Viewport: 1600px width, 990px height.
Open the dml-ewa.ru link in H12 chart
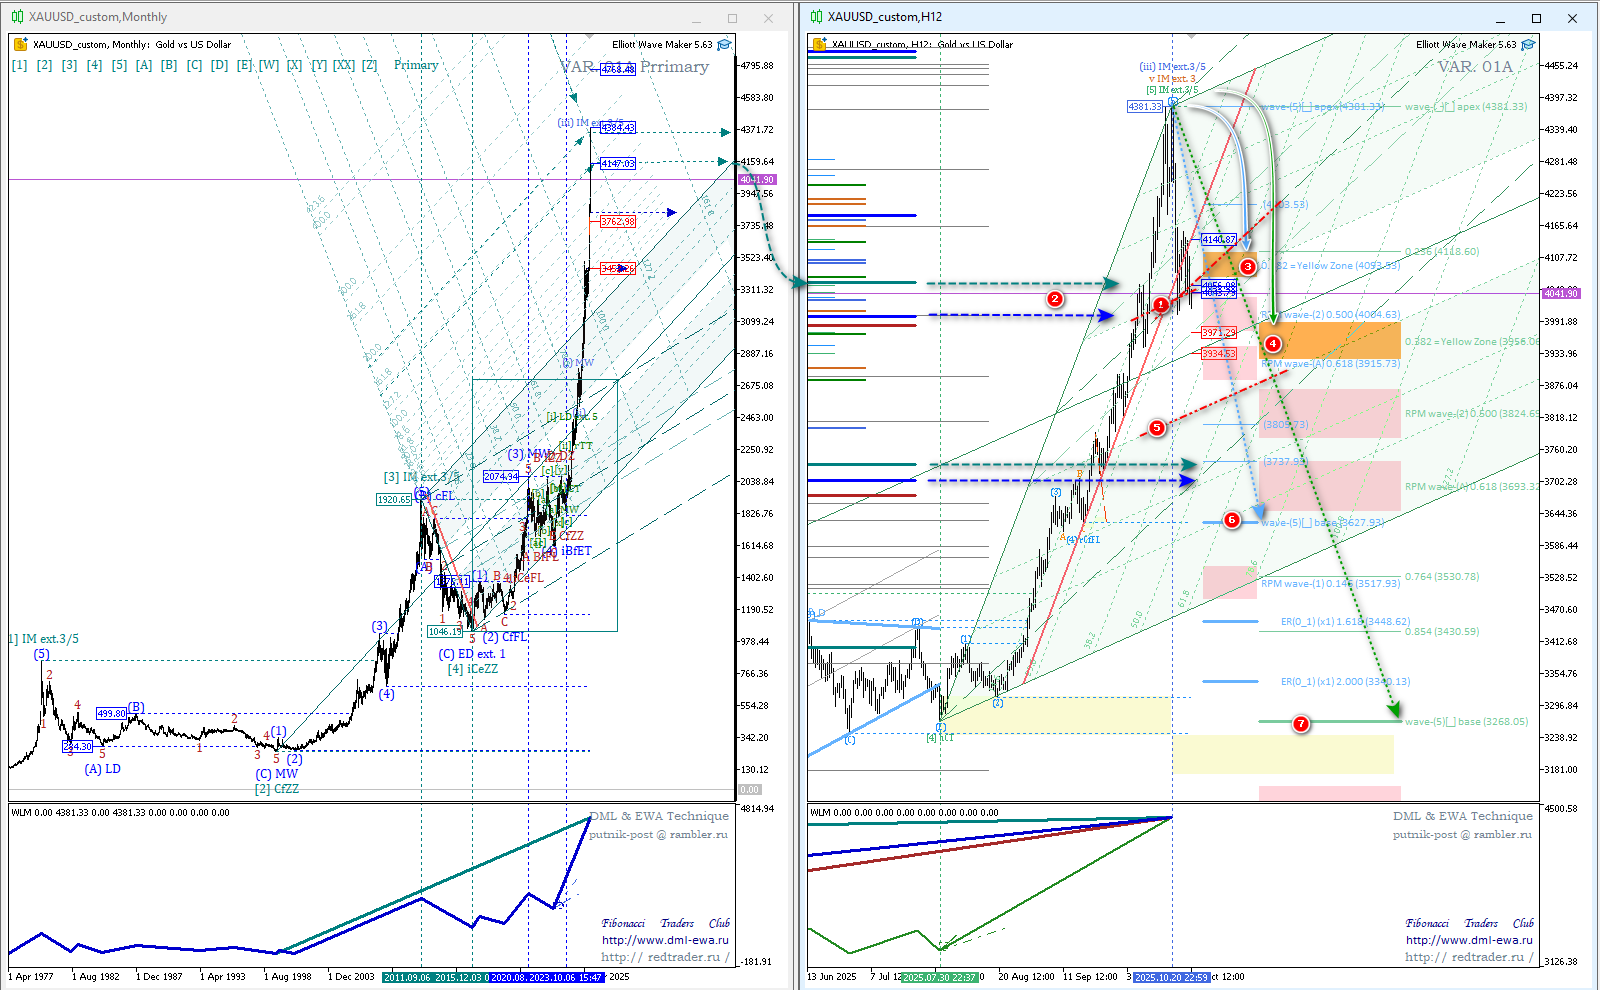1469,940
